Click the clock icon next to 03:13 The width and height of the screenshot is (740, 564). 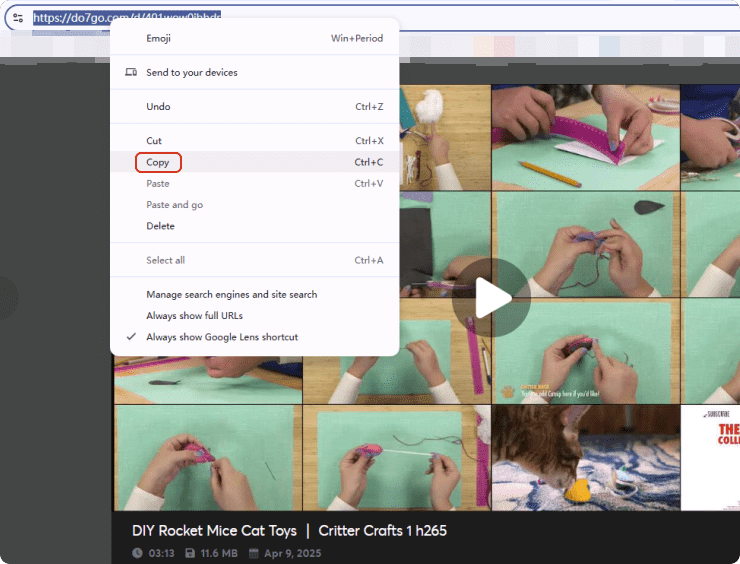[x=137, y=553]
